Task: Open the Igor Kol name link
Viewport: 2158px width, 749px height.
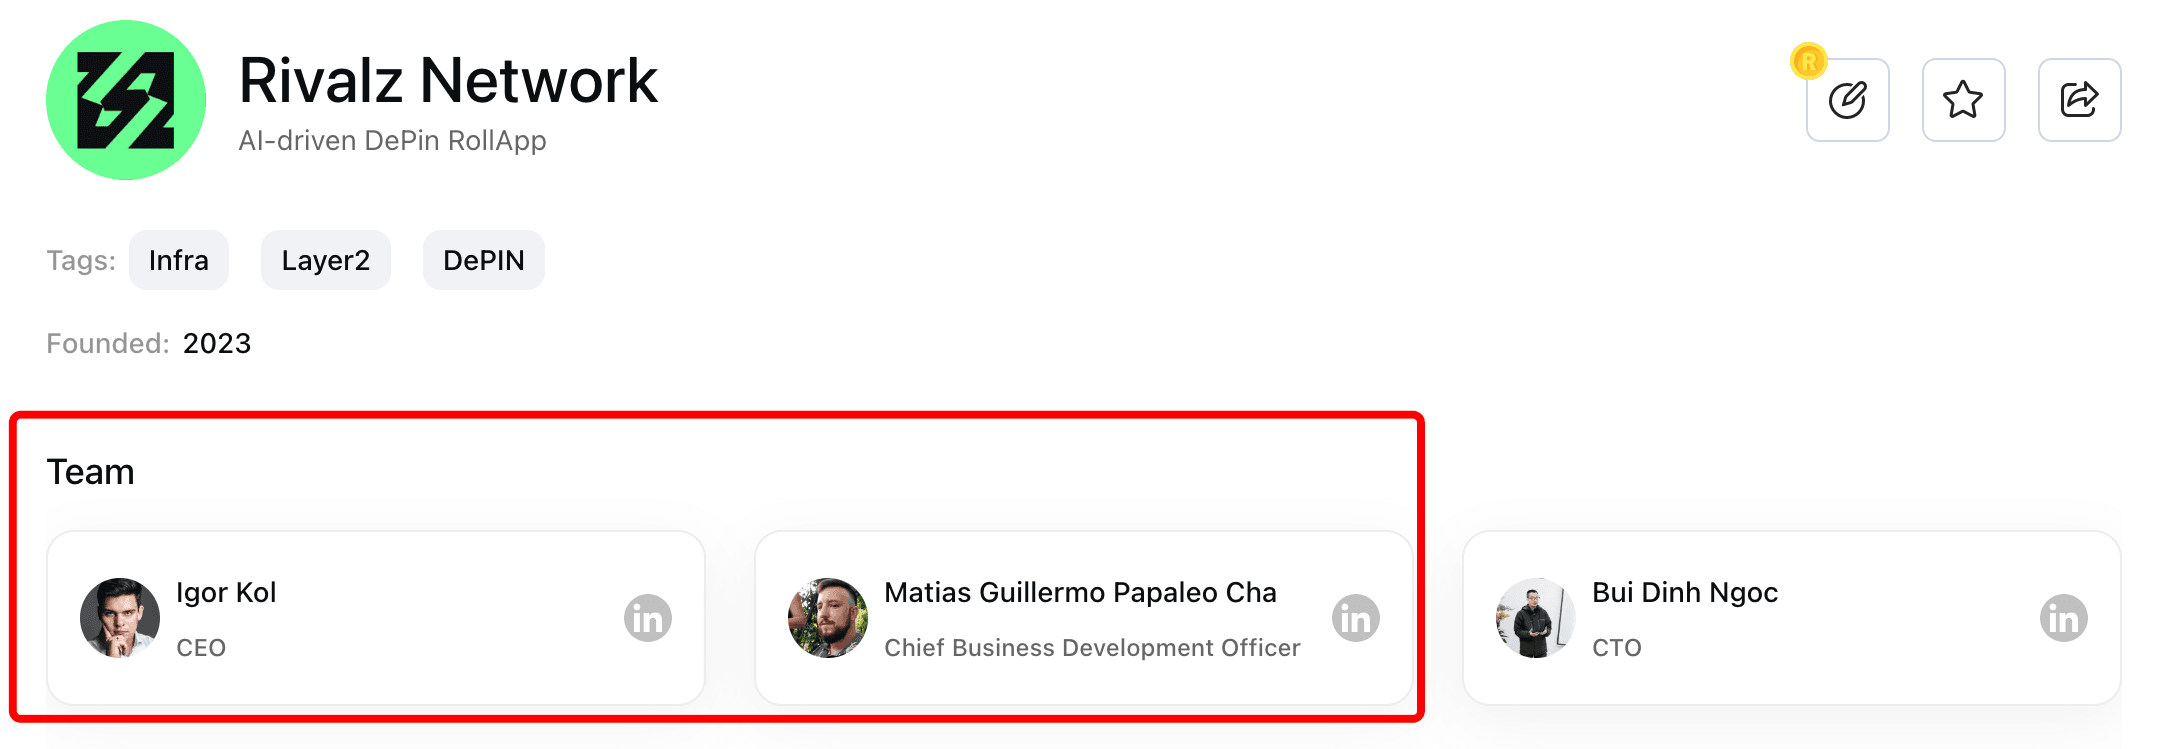Action: click(x=226, y=593)
